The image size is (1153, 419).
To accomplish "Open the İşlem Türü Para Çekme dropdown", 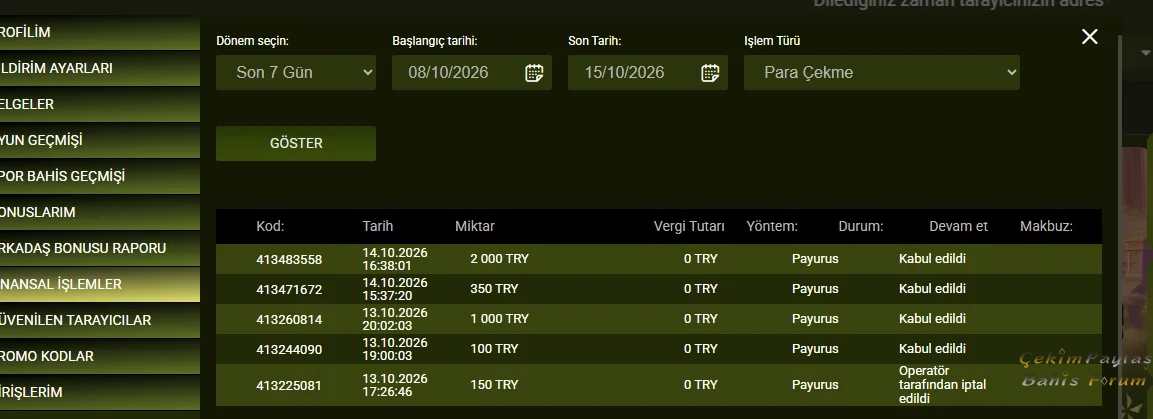I will tap(882, 73).
